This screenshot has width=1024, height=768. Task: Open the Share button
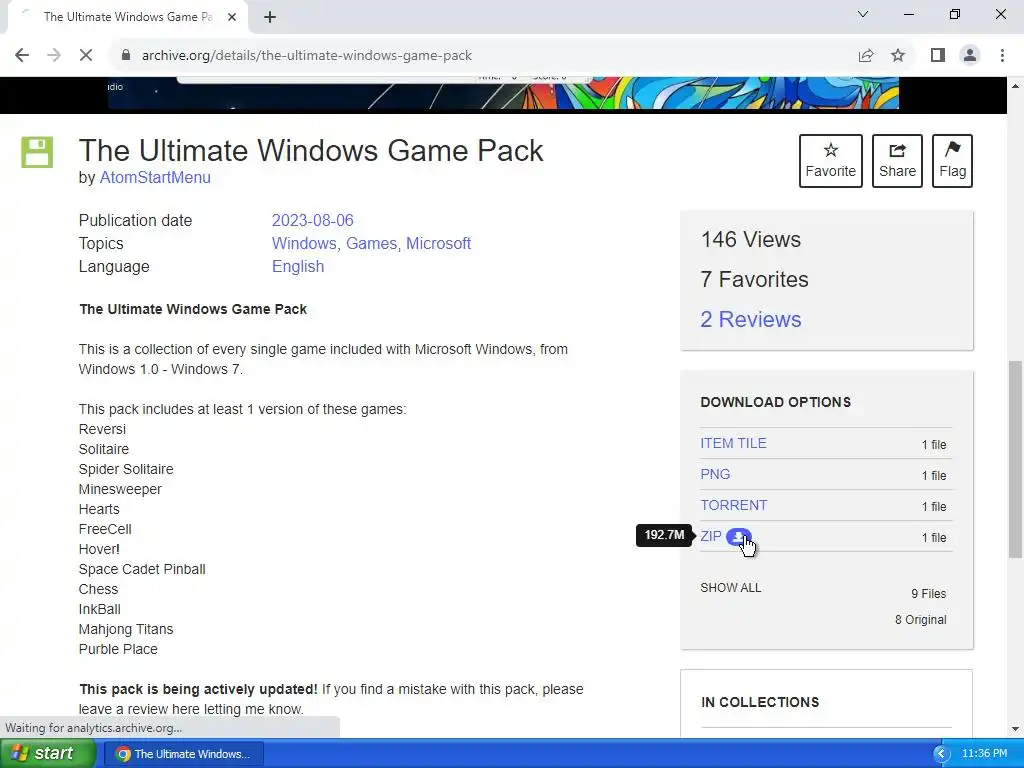897,161
